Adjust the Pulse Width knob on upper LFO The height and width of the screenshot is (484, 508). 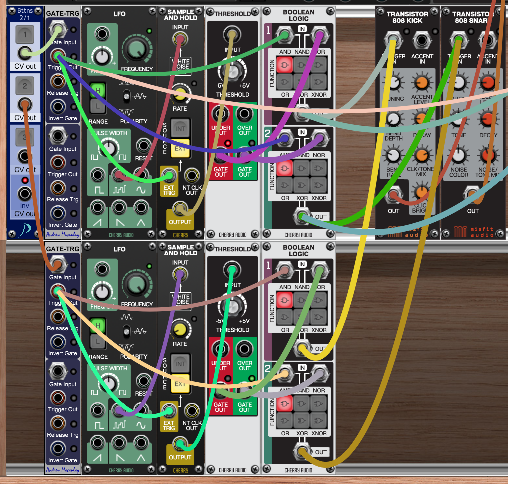[x=109, y=148]
